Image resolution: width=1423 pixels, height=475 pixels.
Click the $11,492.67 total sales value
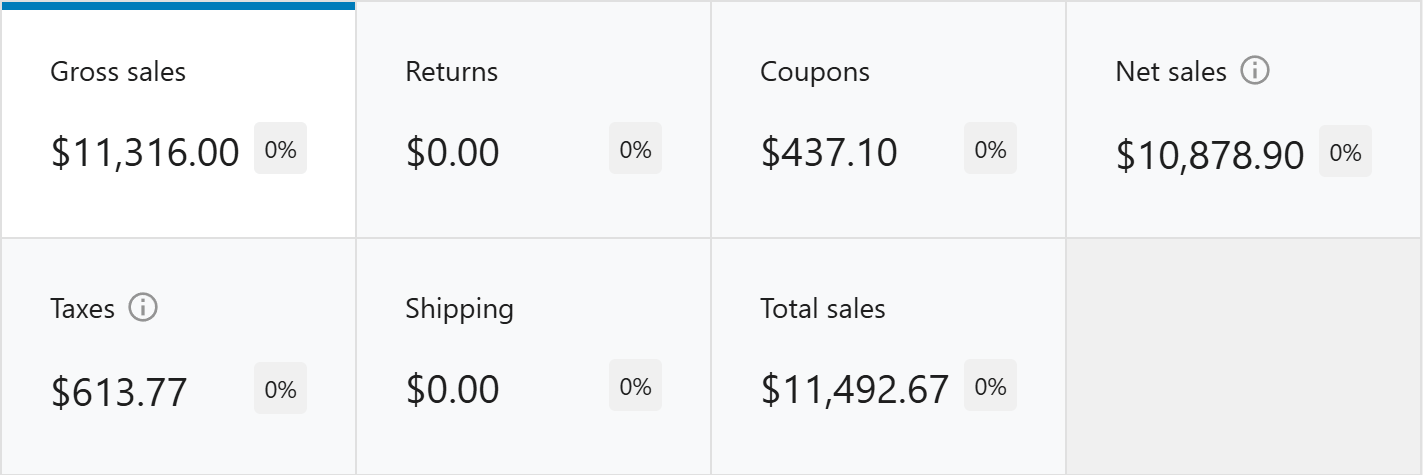(855, 389)
